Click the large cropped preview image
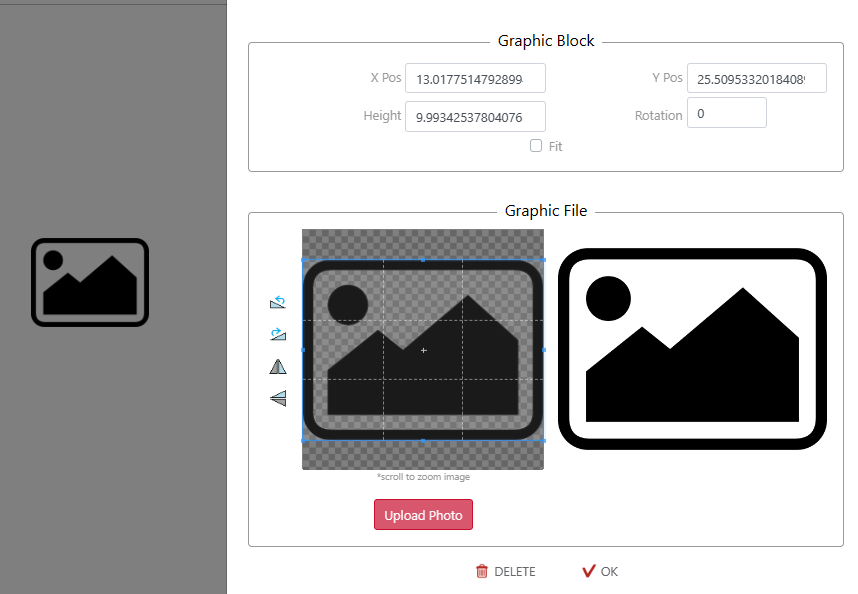 coord(692,348)
